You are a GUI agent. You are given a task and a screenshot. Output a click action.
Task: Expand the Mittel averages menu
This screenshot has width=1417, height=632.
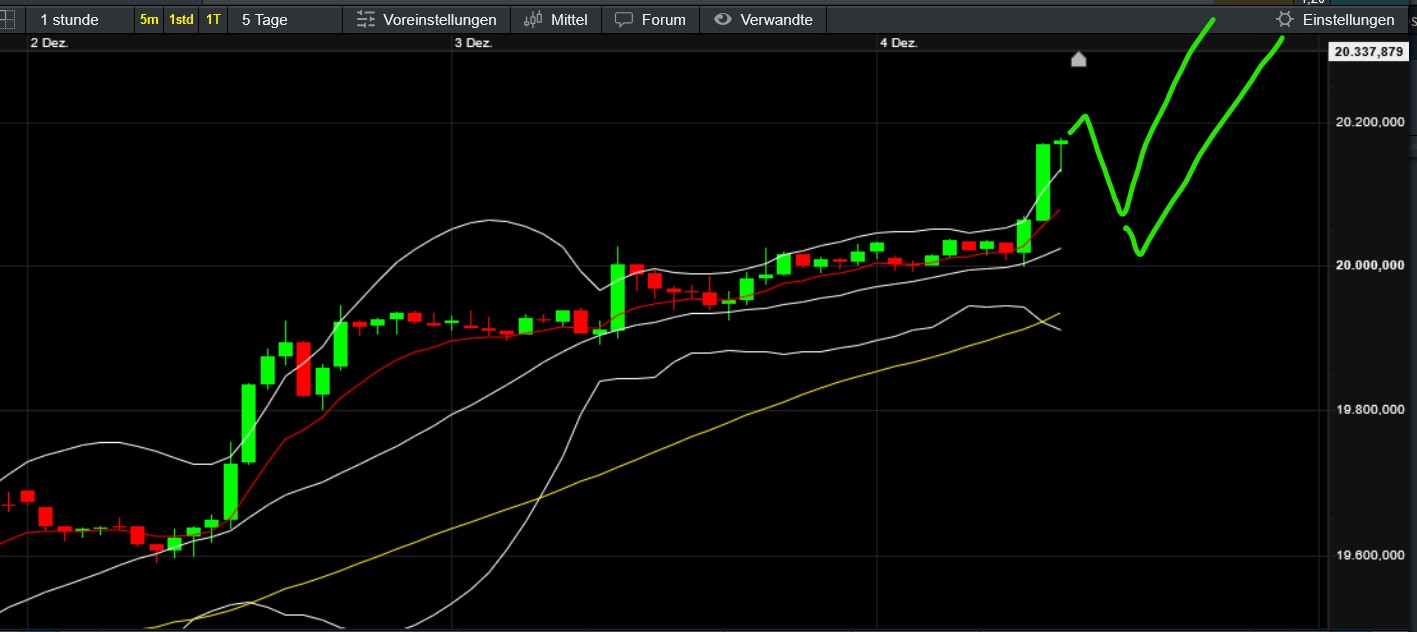(x=556, y=19)
